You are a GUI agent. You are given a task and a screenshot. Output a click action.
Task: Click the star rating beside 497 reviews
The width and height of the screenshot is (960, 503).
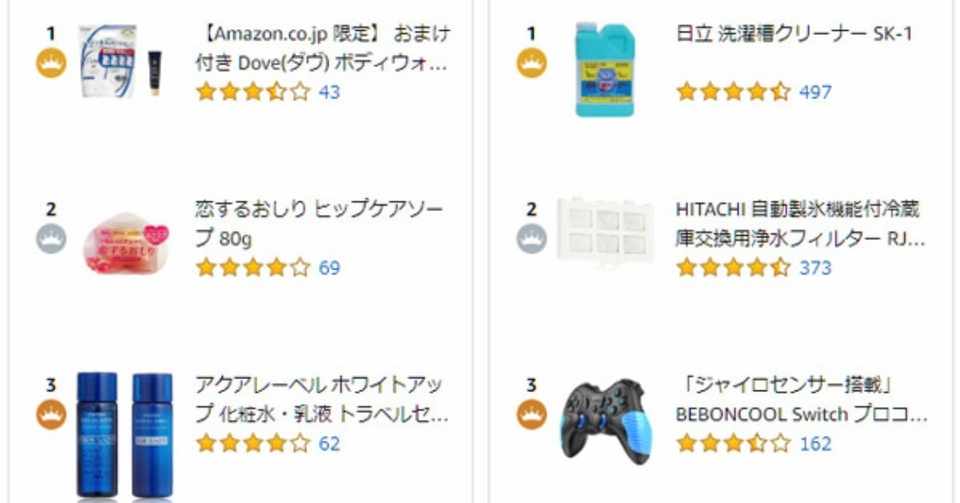[x=733, y=92]
